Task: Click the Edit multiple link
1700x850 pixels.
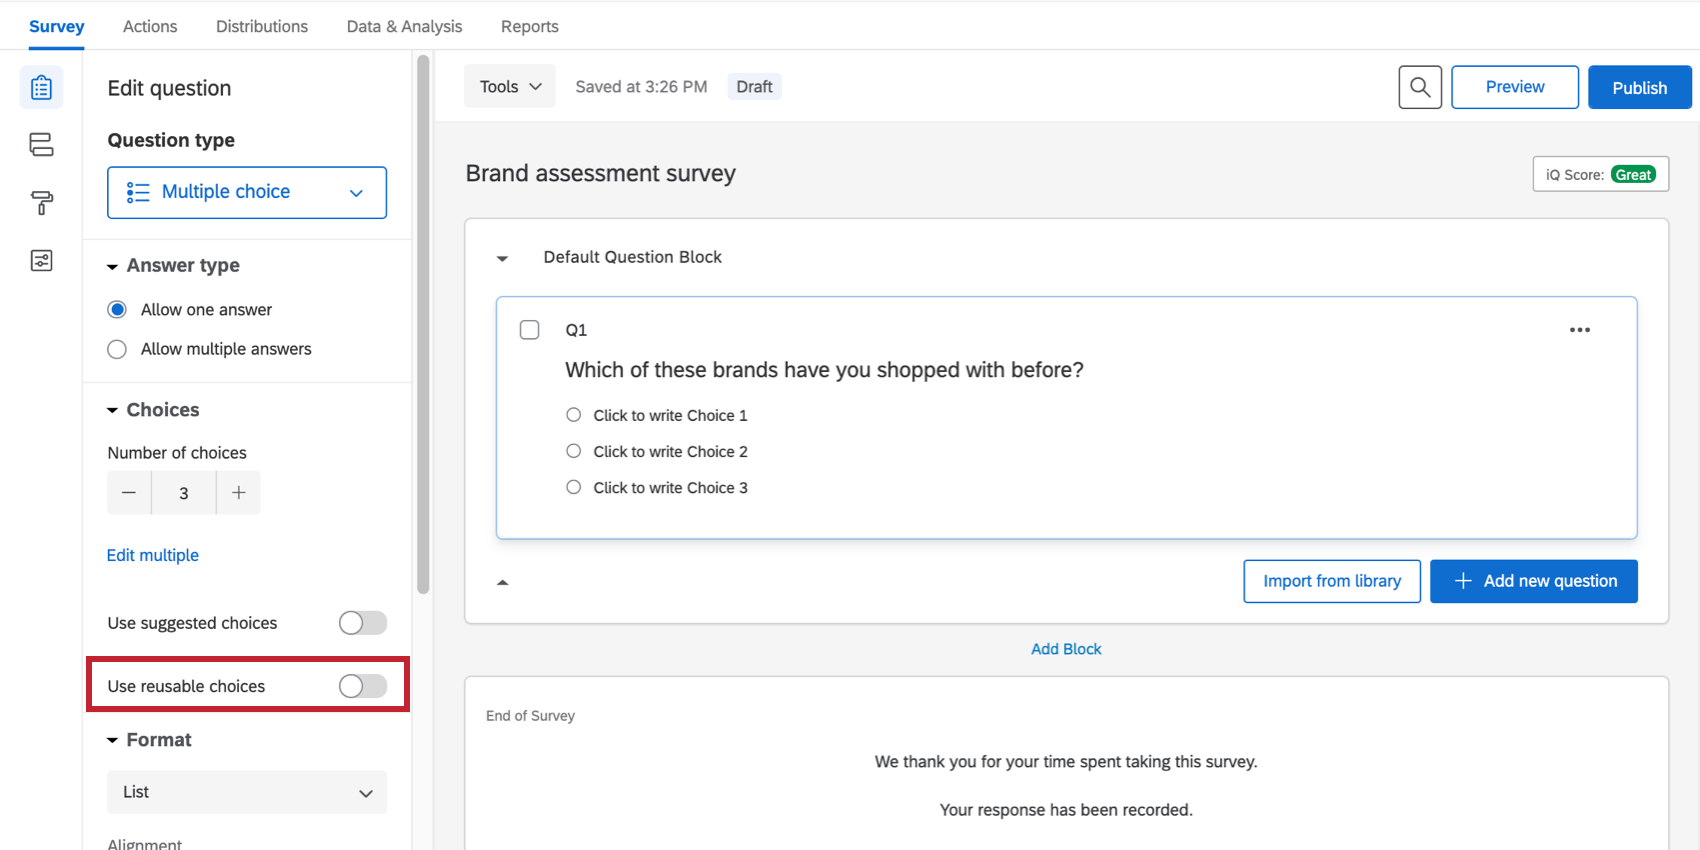Action: pos(153,555)
